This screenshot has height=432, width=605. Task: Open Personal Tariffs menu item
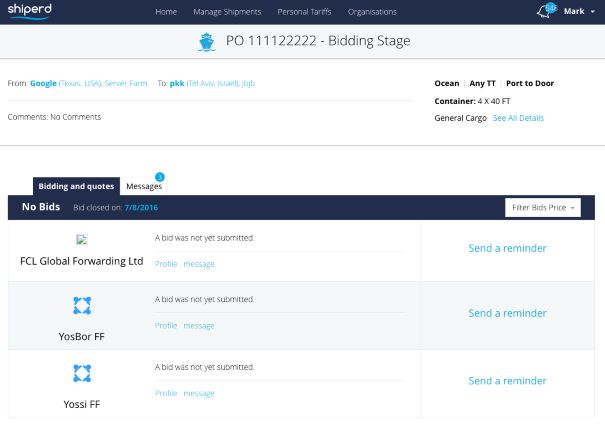pyautogui.click(x=304, y=12)
